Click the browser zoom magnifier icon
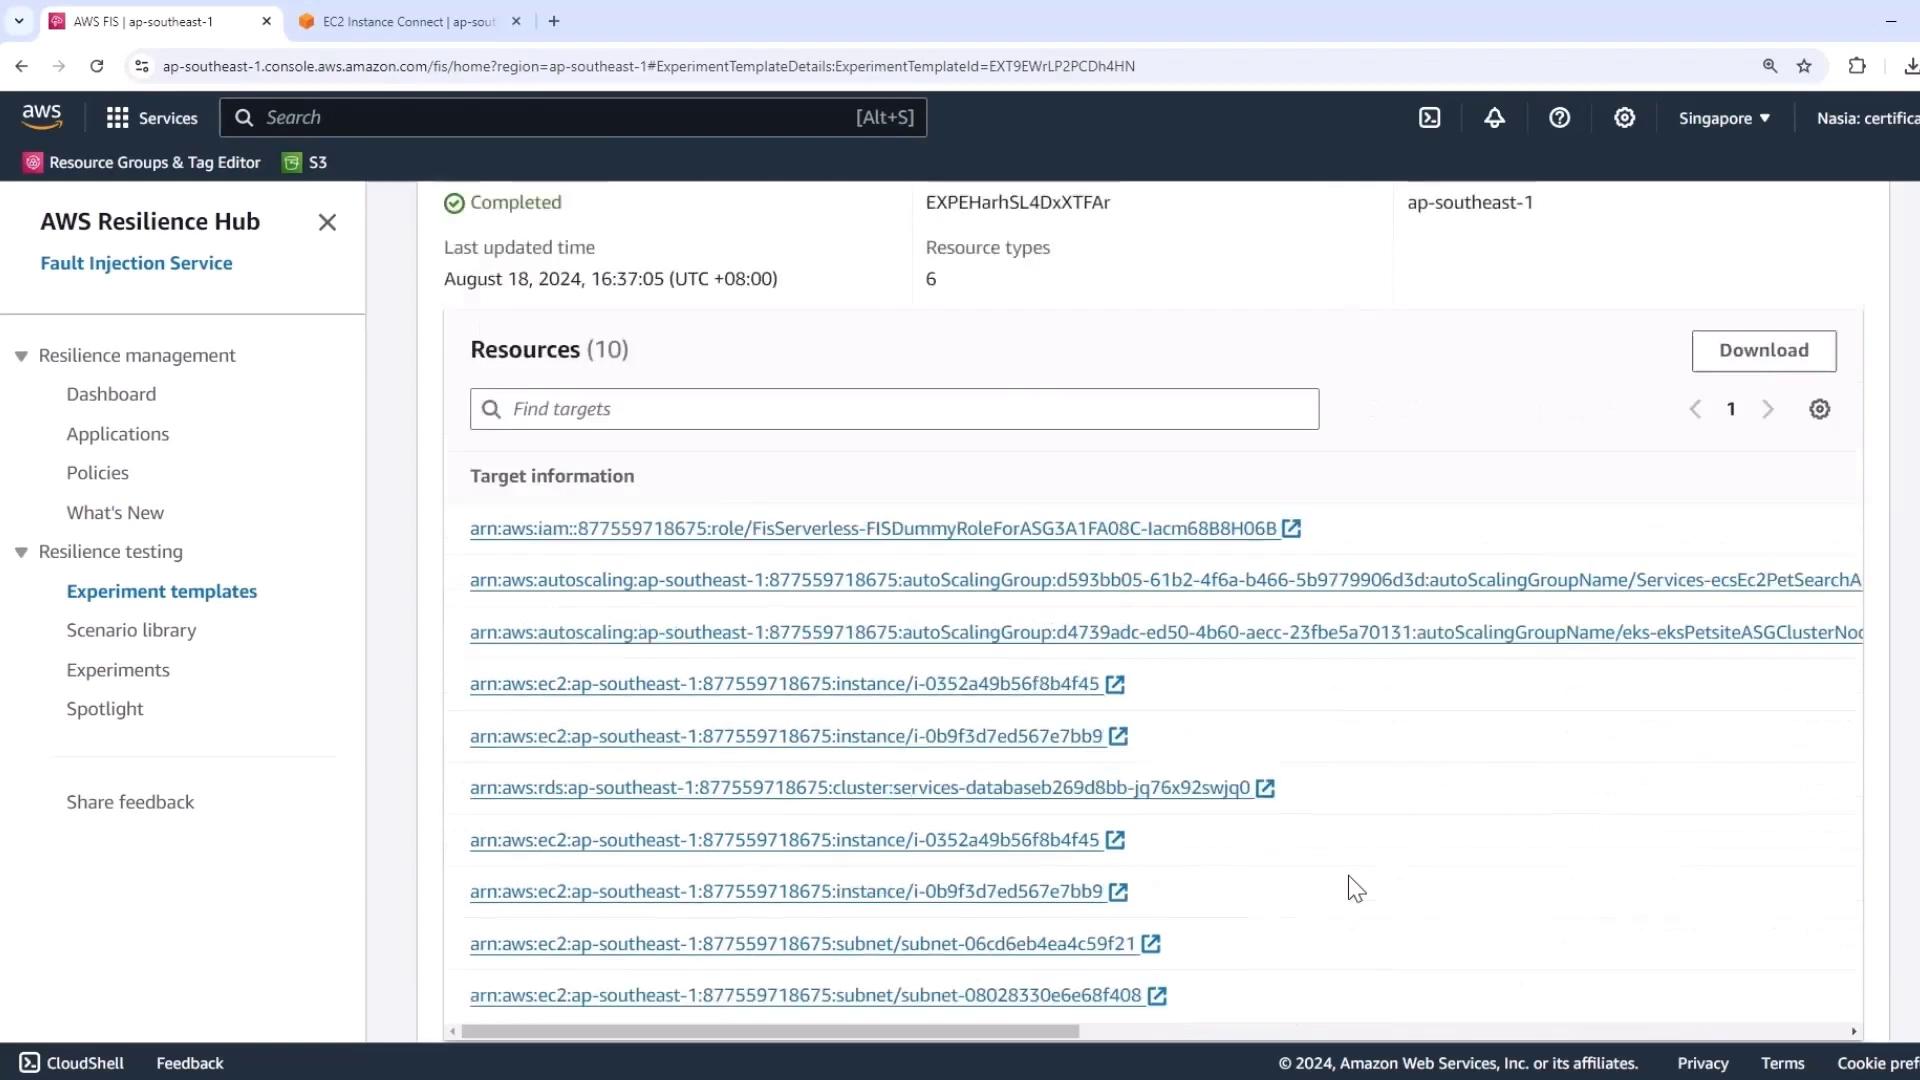 1770,66
